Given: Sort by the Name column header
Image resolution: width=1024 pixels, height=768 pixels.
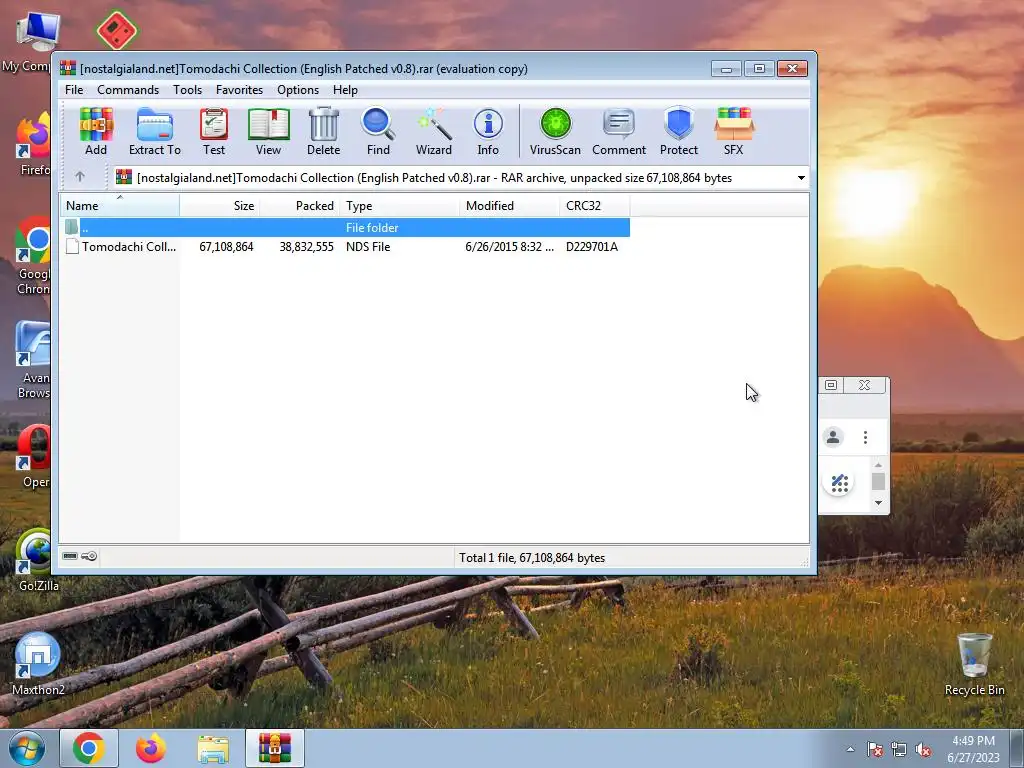Looking at the screenshot, I should point(120,206).
